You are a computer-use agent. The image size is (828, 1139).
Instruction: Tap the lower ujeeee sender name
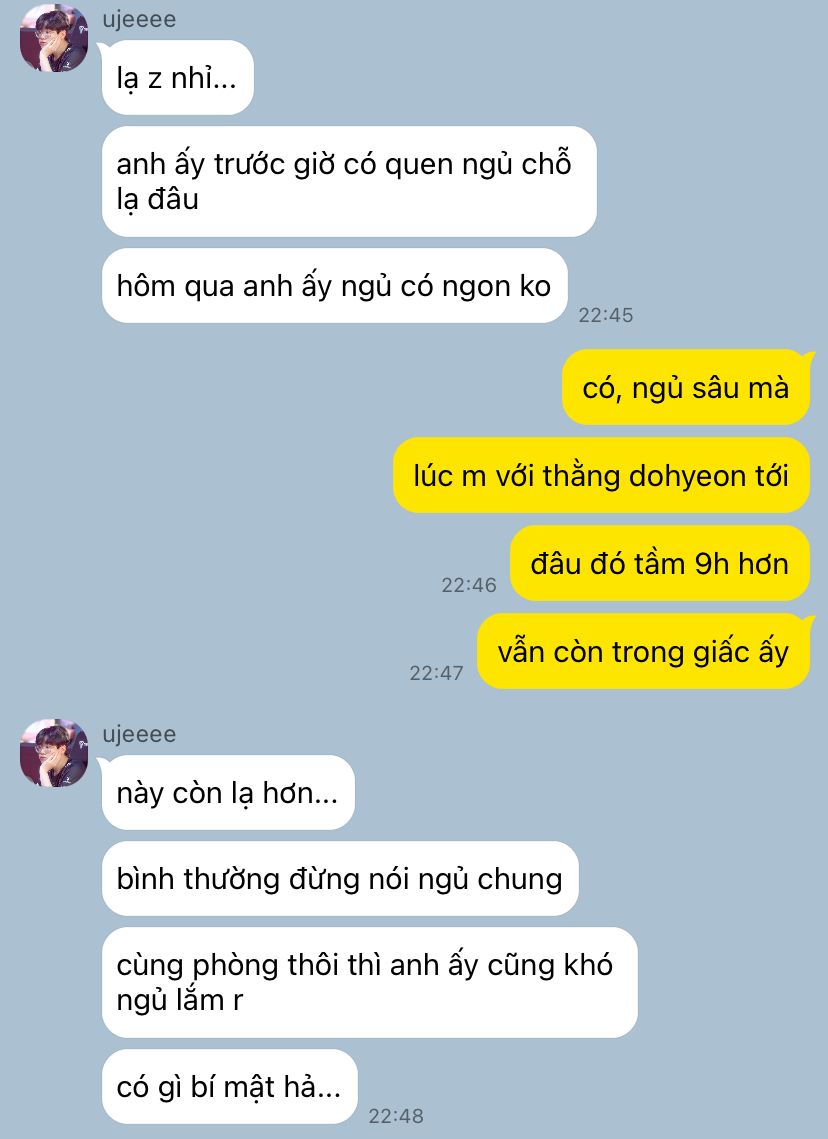(139, 734)
